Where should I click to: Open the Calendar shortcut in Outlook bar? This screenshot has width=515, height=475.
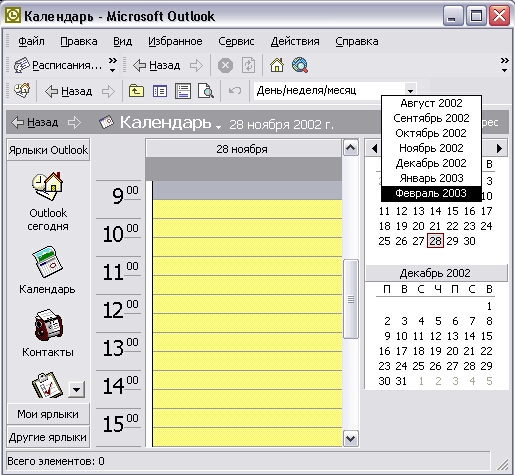tap(48, 262)
